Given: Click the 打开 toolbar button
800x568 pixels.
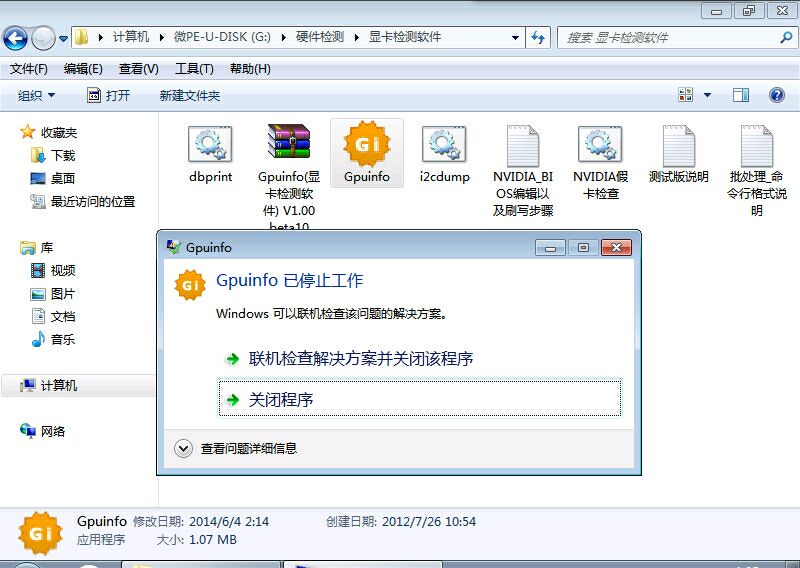Looking at the screenshot, I should pos(109,95).
